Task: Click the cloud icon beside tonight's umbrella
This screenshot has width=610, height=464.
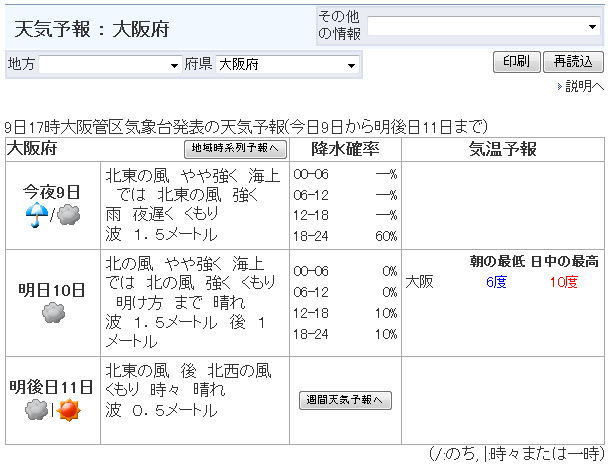Action: coord(68,215)
